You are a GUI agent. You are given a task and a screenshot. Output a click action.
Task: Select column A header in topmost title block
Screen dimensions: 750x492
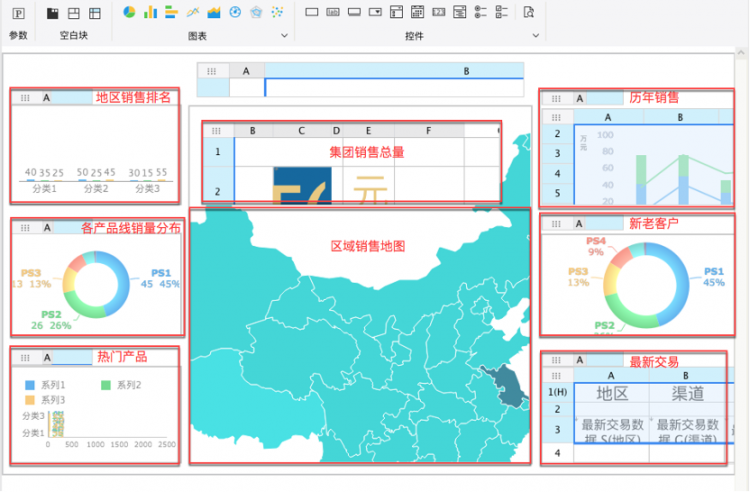coord(246,71)
